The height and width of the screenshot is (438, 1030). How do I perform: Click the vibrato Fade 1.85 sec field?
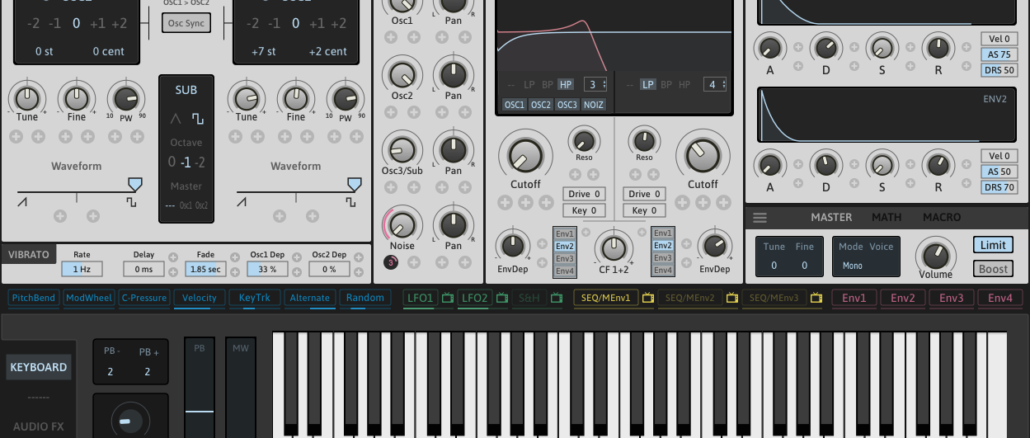(206, 269)
